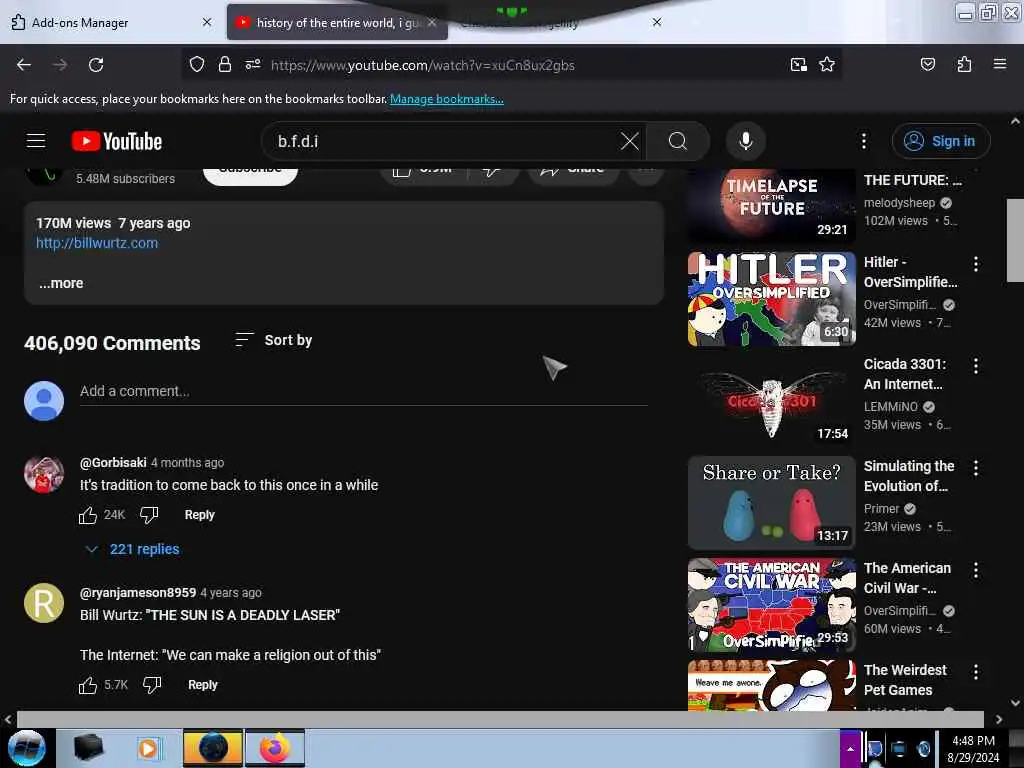Like the Gorbisaki comment
This screenshot has width=1024, height=768.
pos(88,515)
